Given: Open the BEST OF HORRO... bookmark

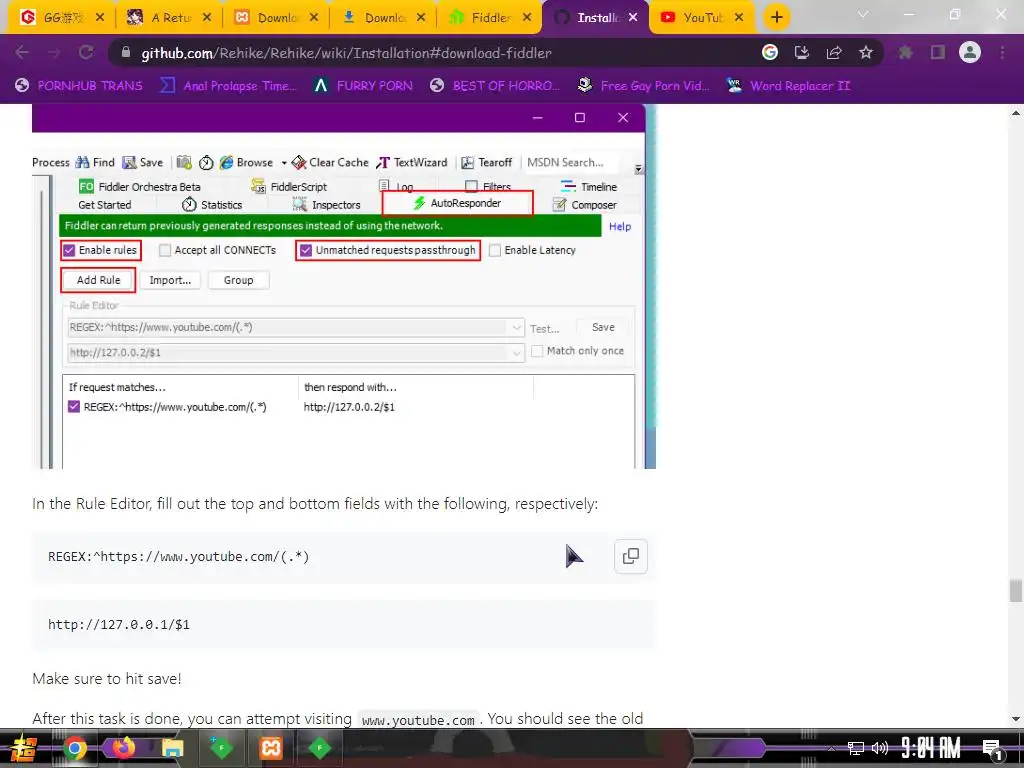Looking at the screenshot, I should [495, 86].
